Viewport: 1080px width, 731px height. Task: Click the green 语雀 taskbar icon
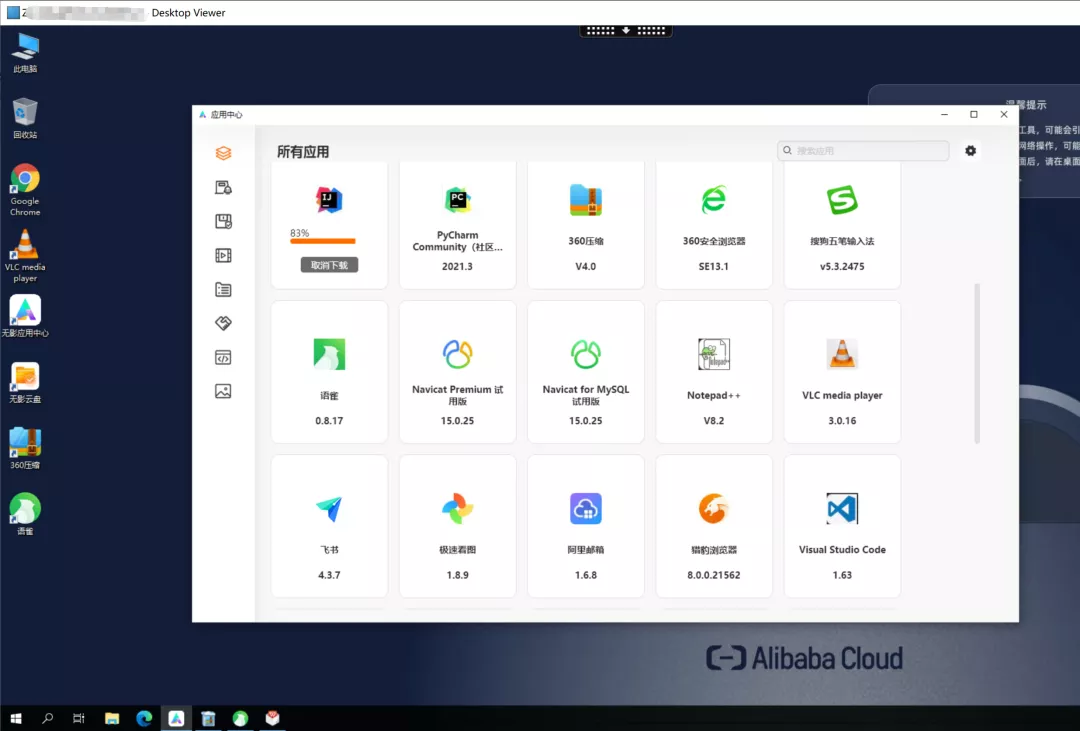coord(240,719)
